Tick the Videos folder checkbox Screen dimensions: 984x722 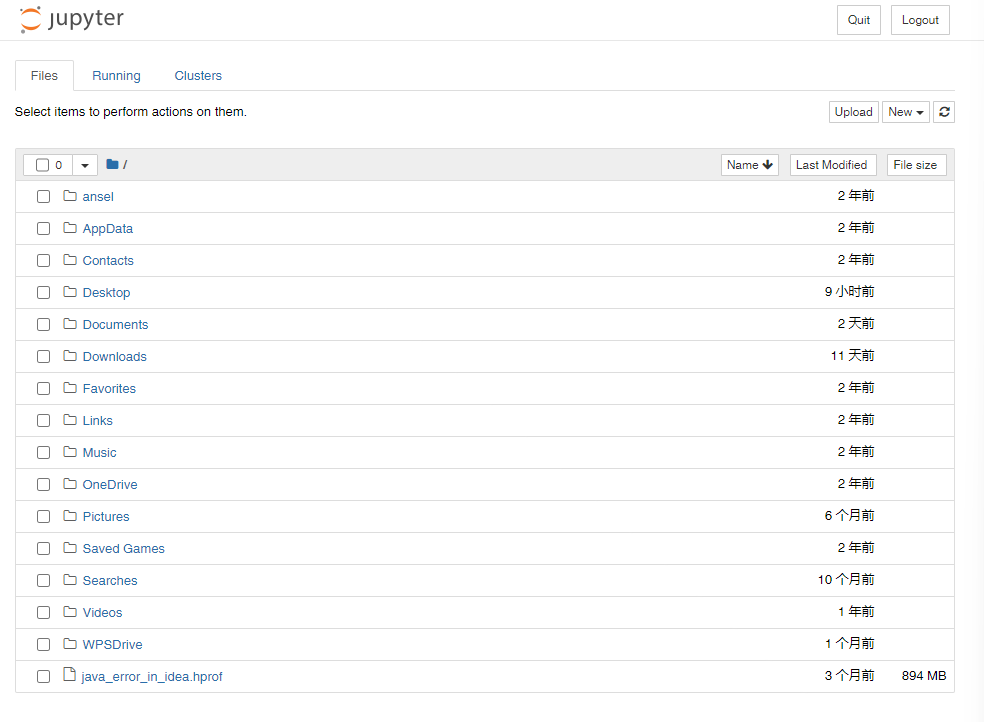[x=43, y=612]
